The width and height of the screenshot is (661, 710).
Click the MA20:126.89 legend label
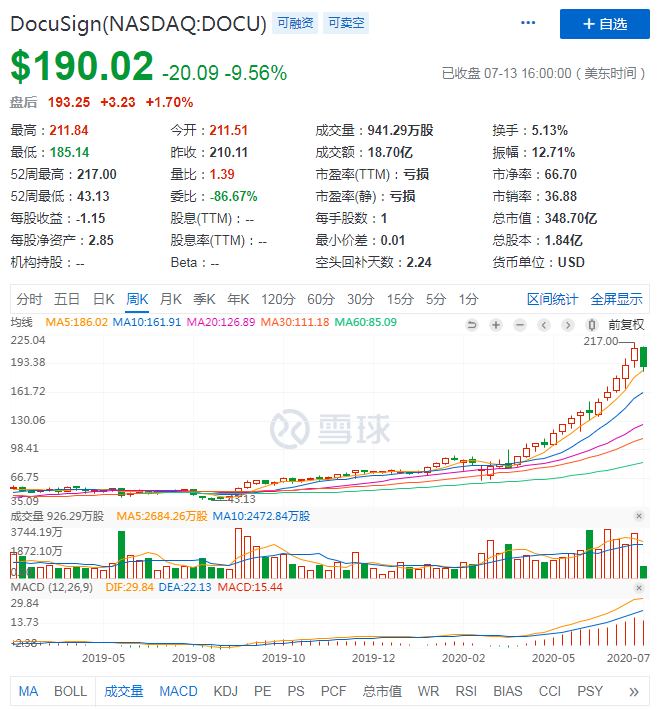(221, 322)
